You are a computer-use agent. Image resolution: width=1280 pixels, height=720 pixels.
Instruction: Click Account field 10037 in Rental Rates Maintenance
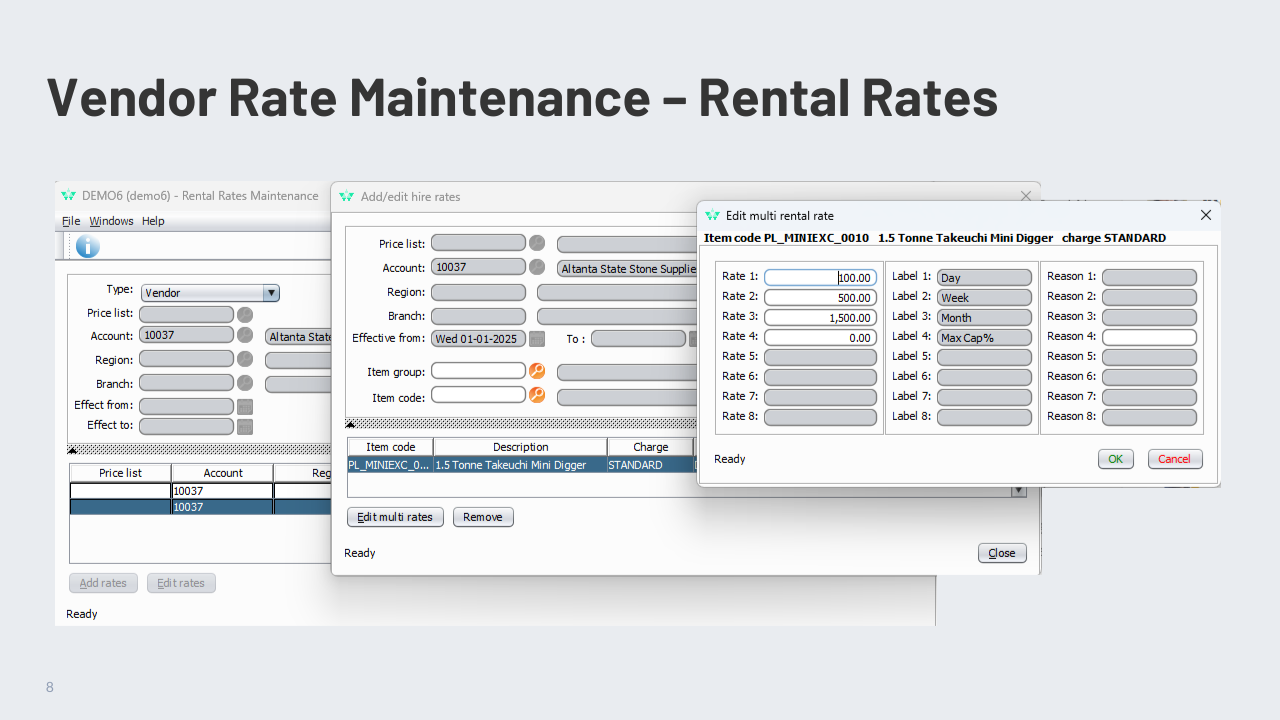tap(186, 335)
